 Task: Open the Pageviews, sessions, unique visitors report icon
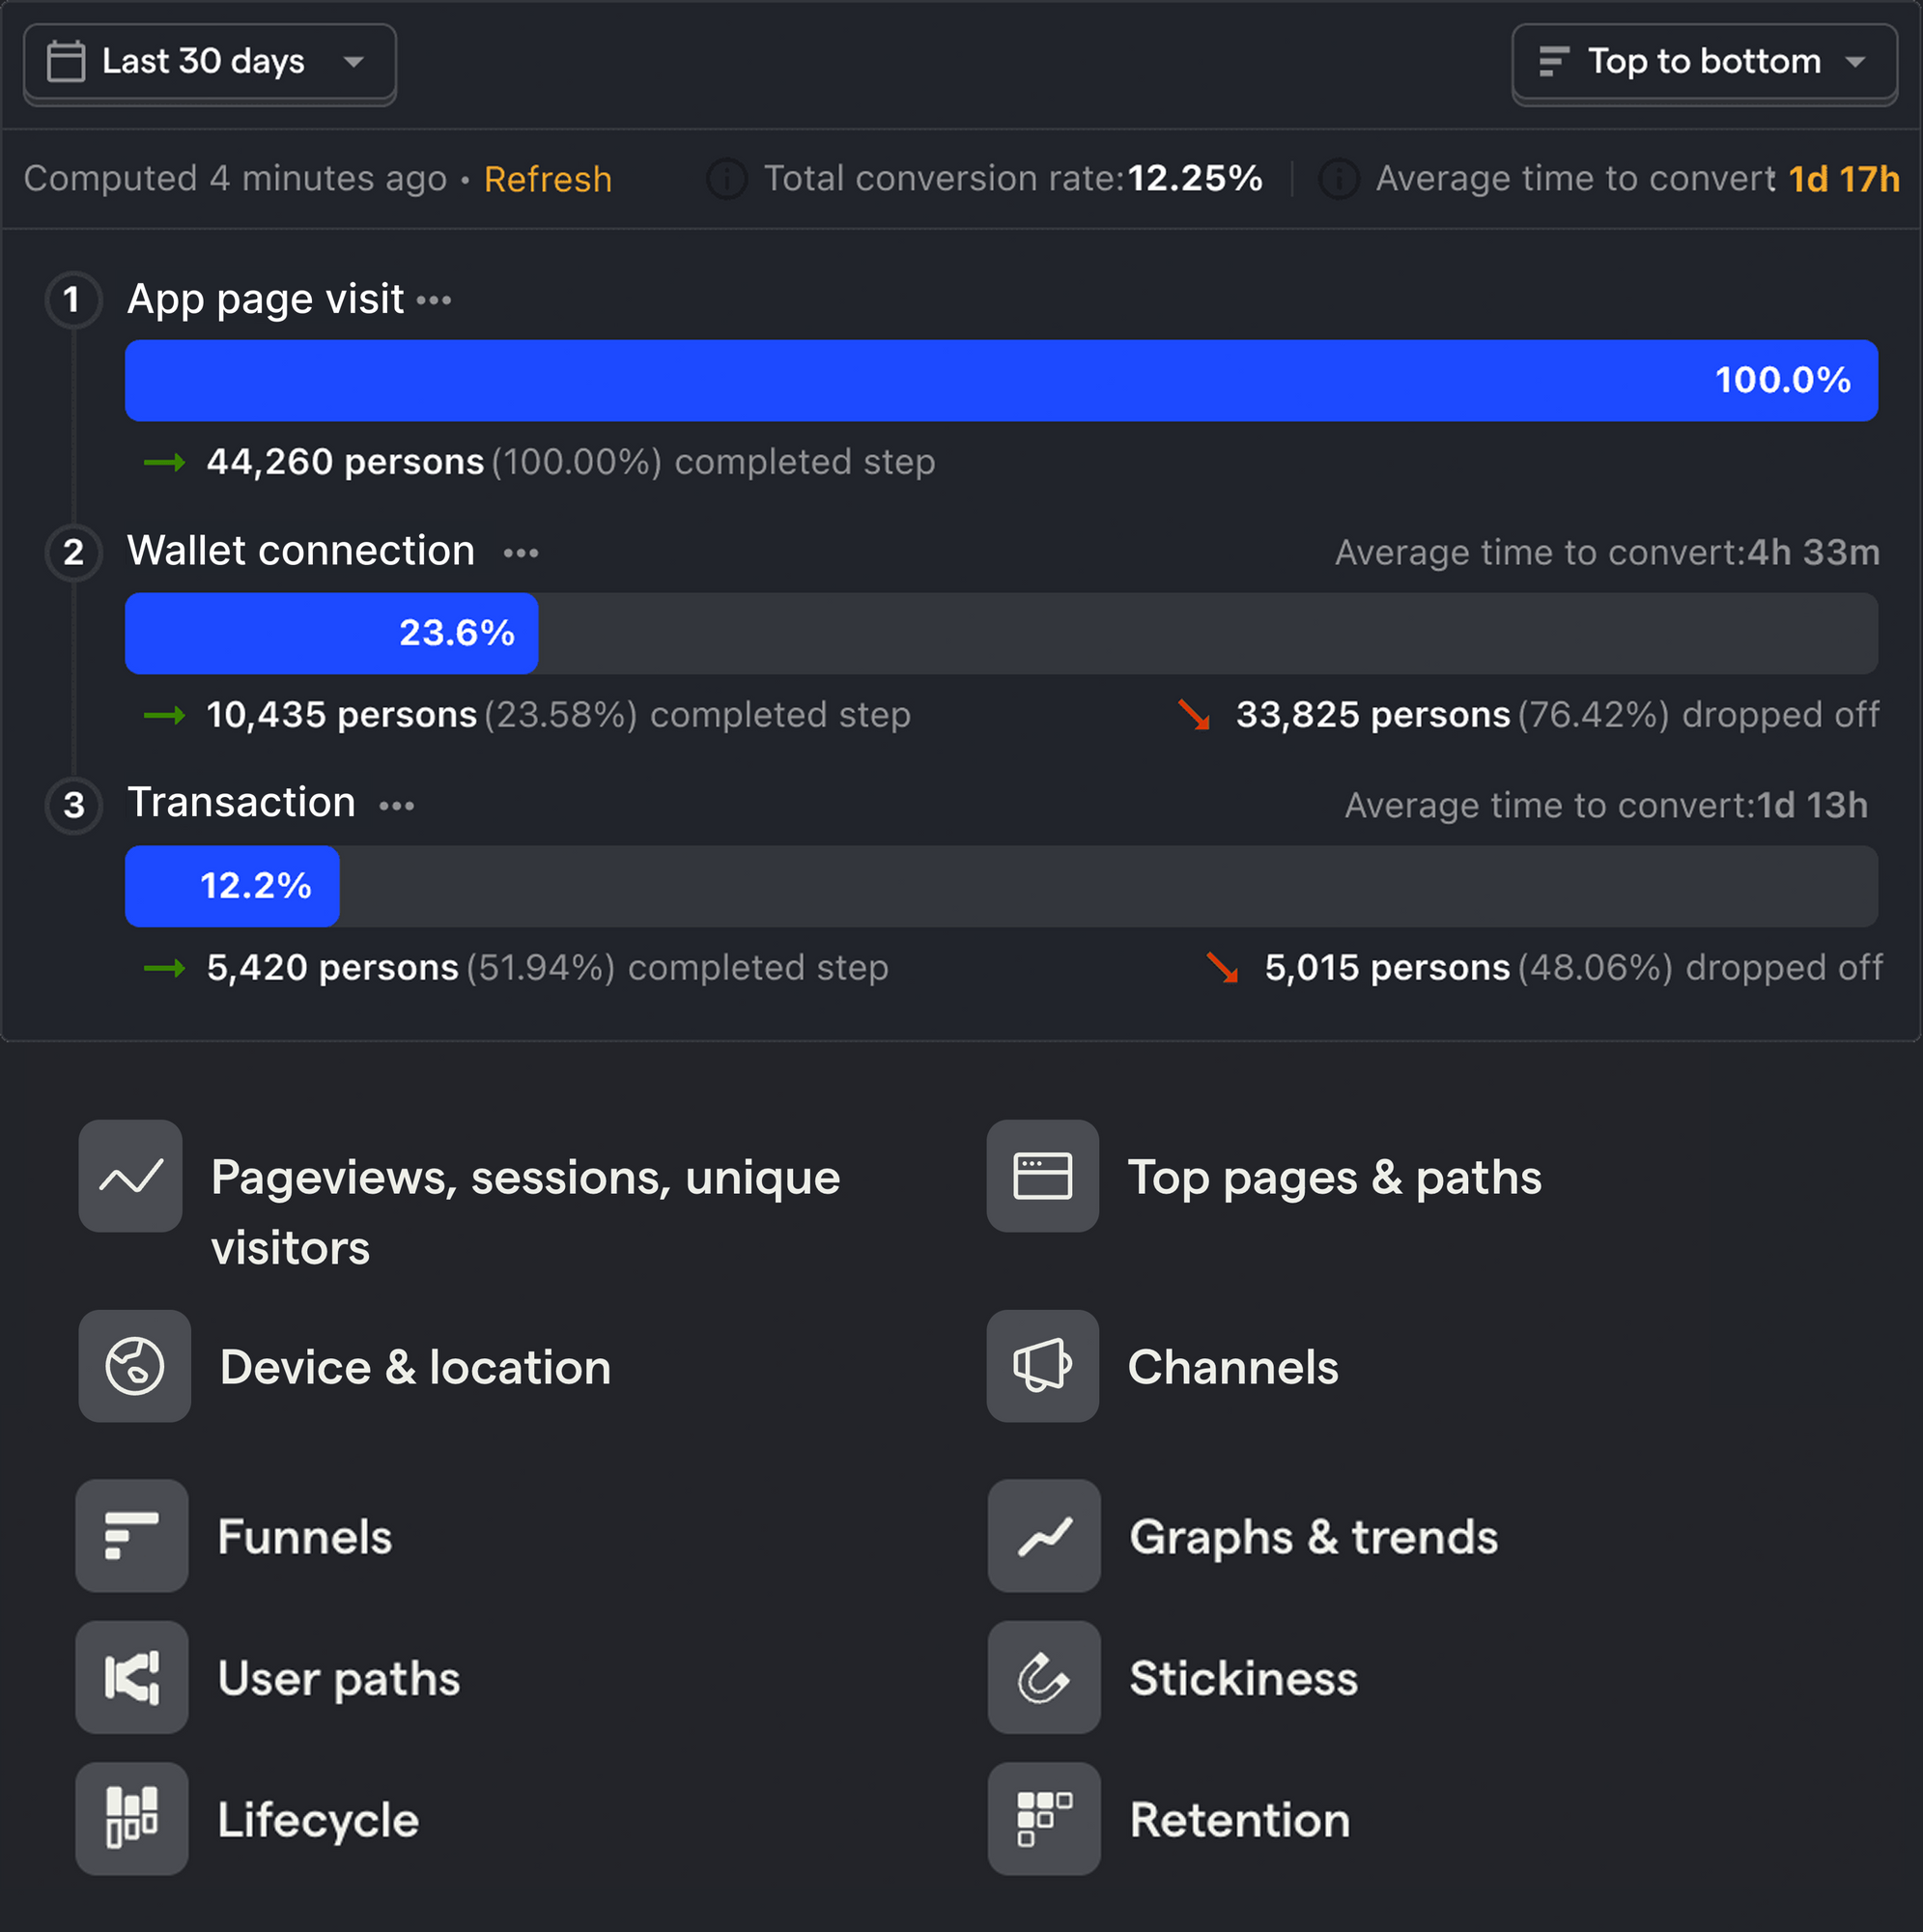point(131,1176)
